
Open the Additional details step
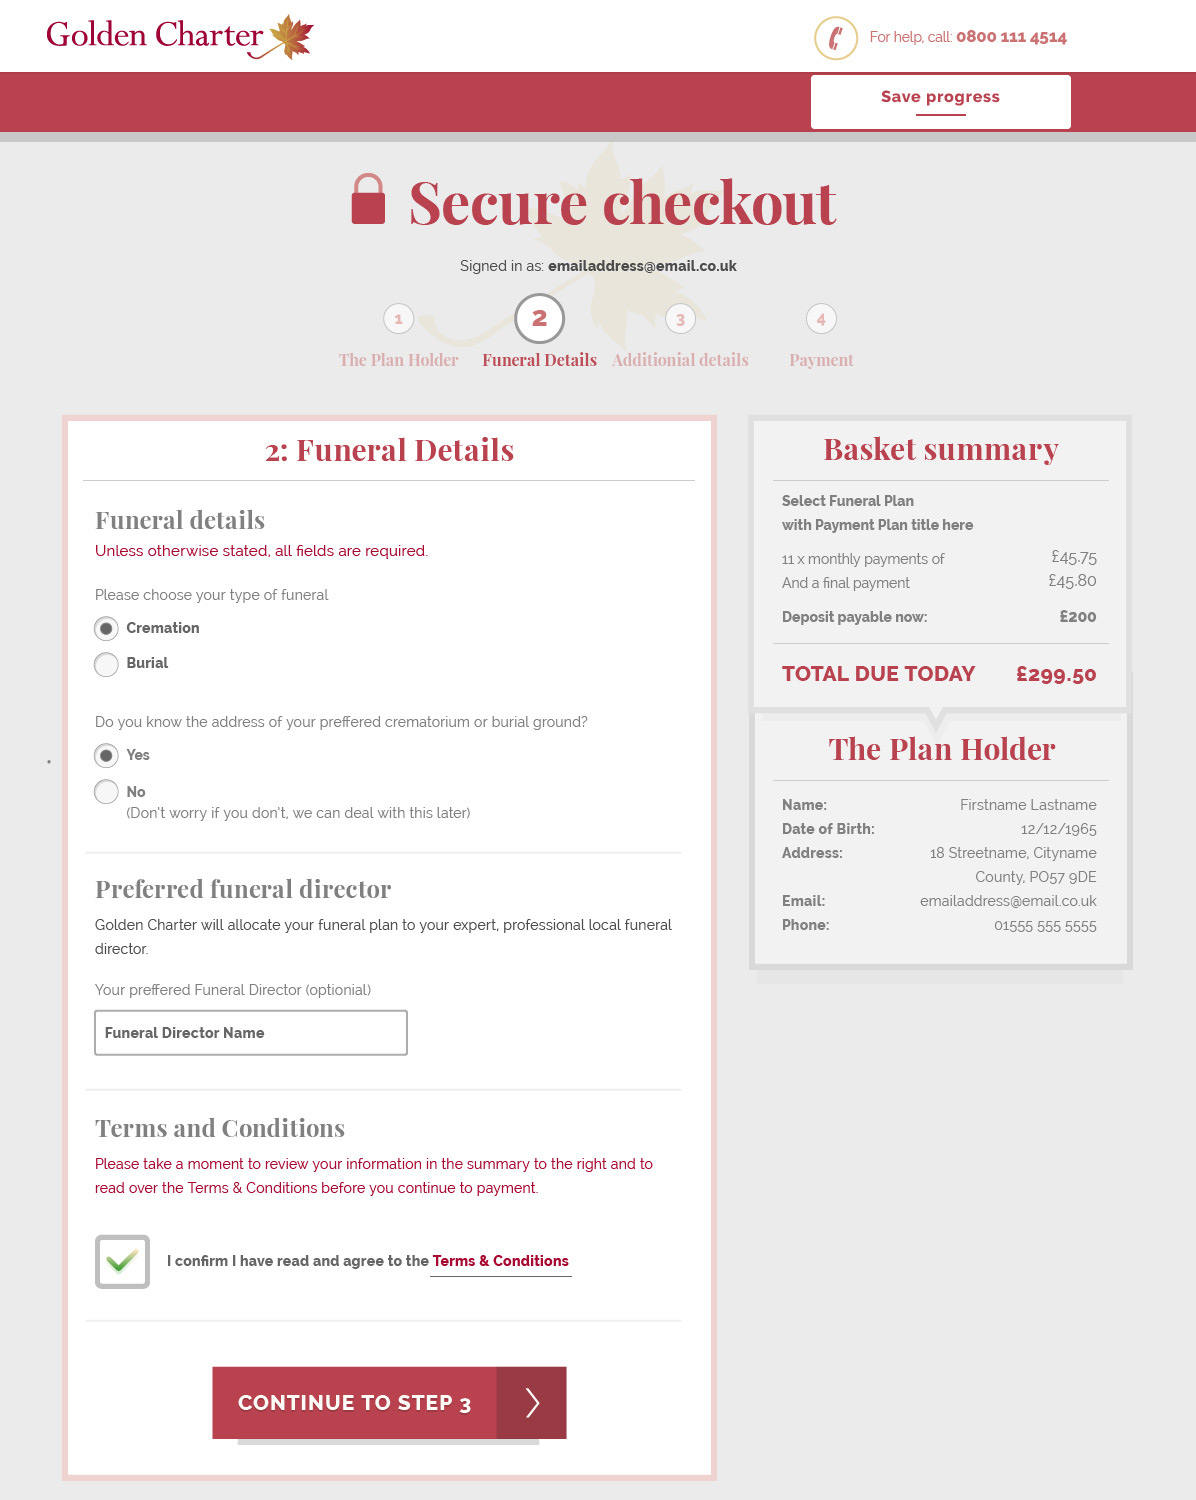coord(680,359)
